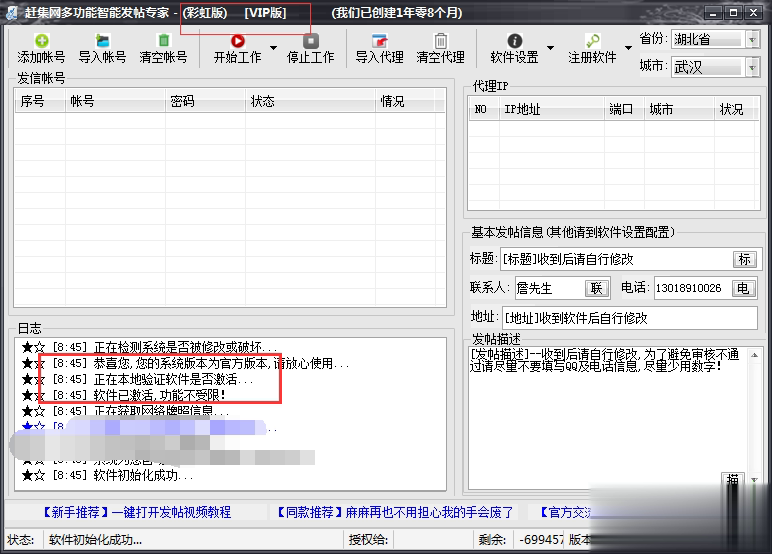Start work with the 开始工作 icon
Screen dimensions: 772x554
[x=238, y=40]
